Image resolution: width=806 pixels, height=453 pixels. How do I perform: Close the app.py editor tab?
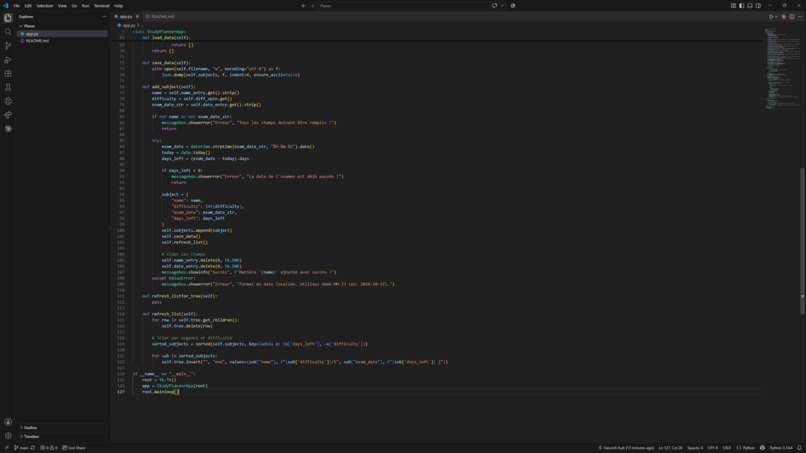point(137,16)
